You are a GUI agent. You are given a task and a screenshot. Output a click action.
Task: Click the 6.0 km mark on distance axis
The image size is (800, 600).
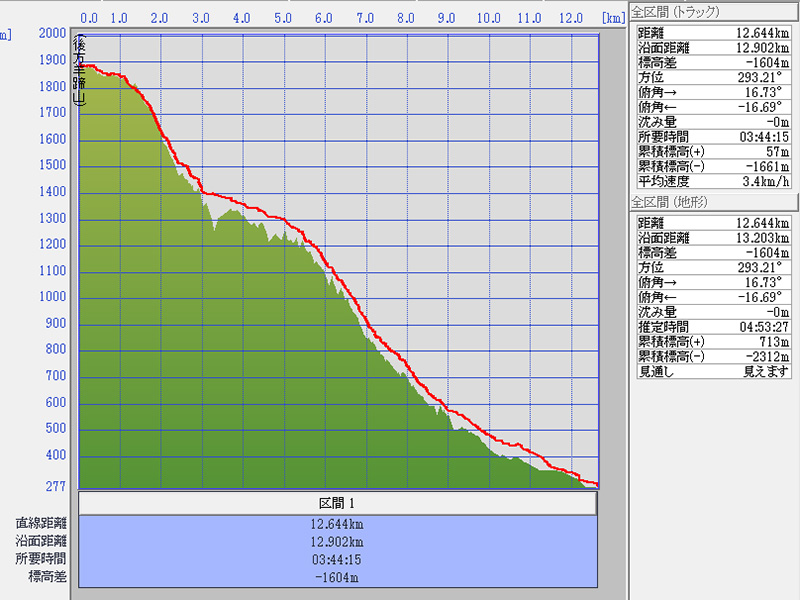[323, 18]
